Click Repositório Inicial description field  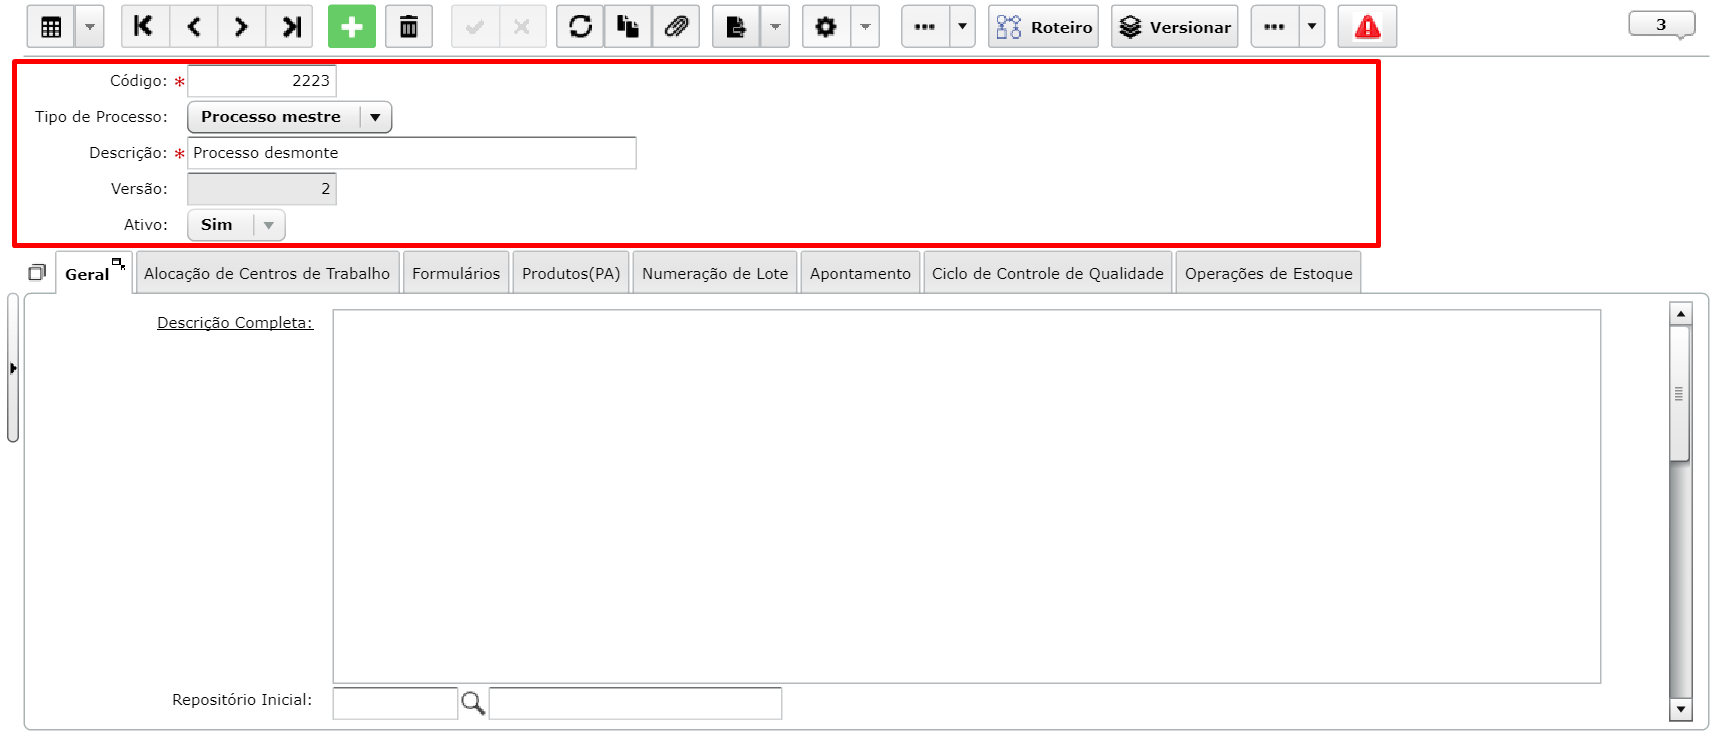[635, 703]
